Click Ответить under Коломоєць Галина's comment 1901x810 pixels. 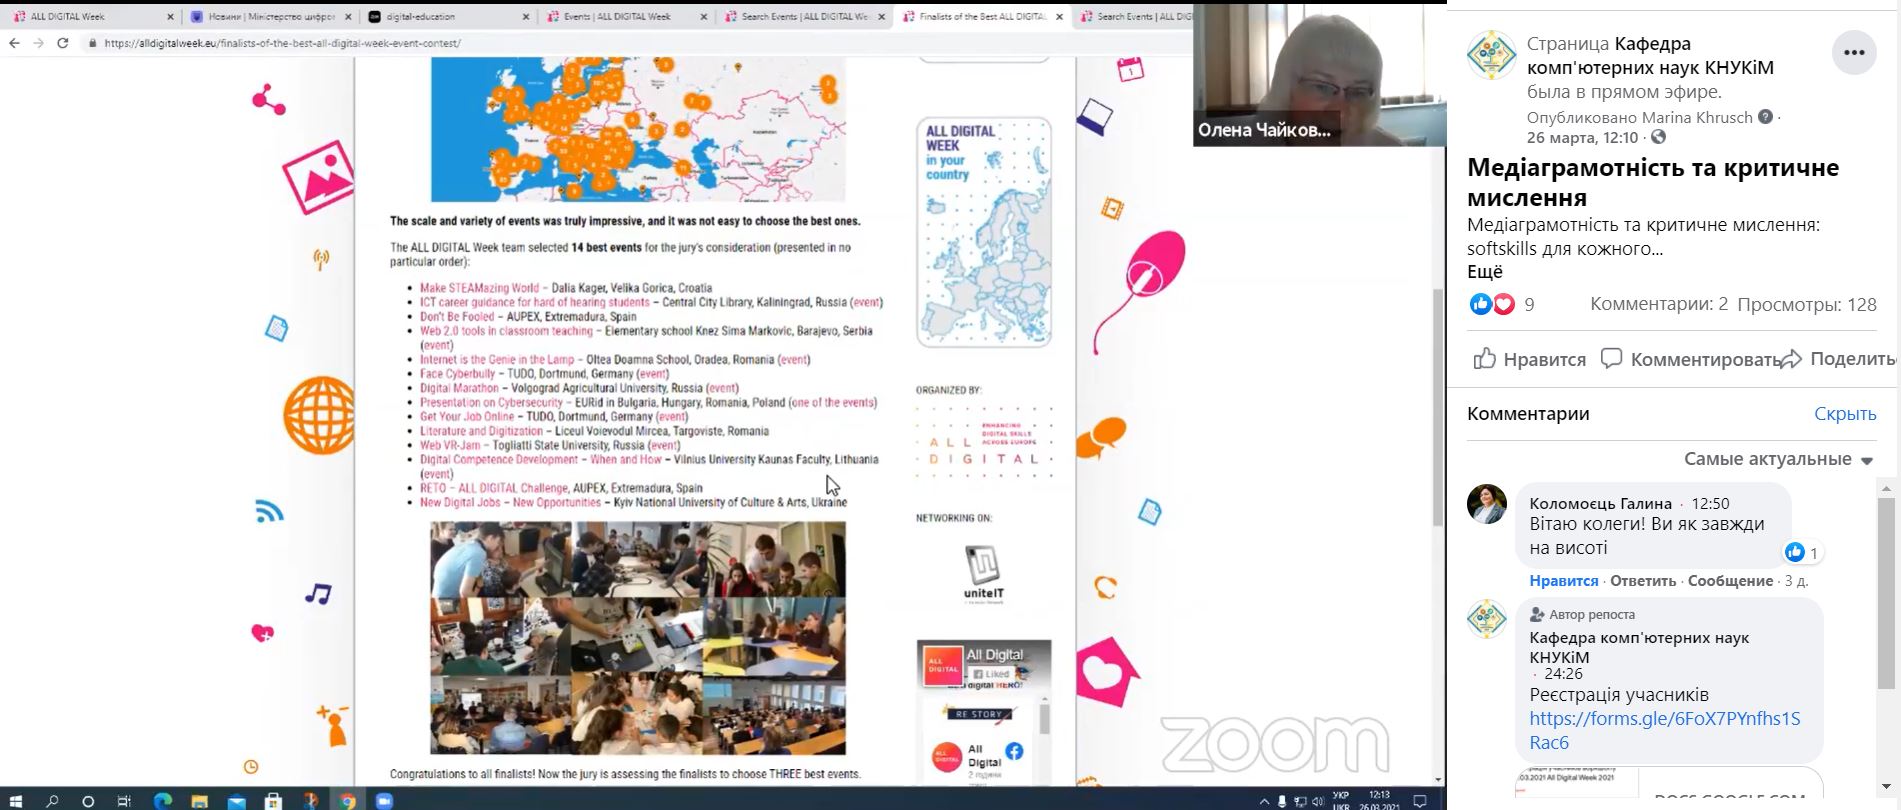(x=1643, y=581)
